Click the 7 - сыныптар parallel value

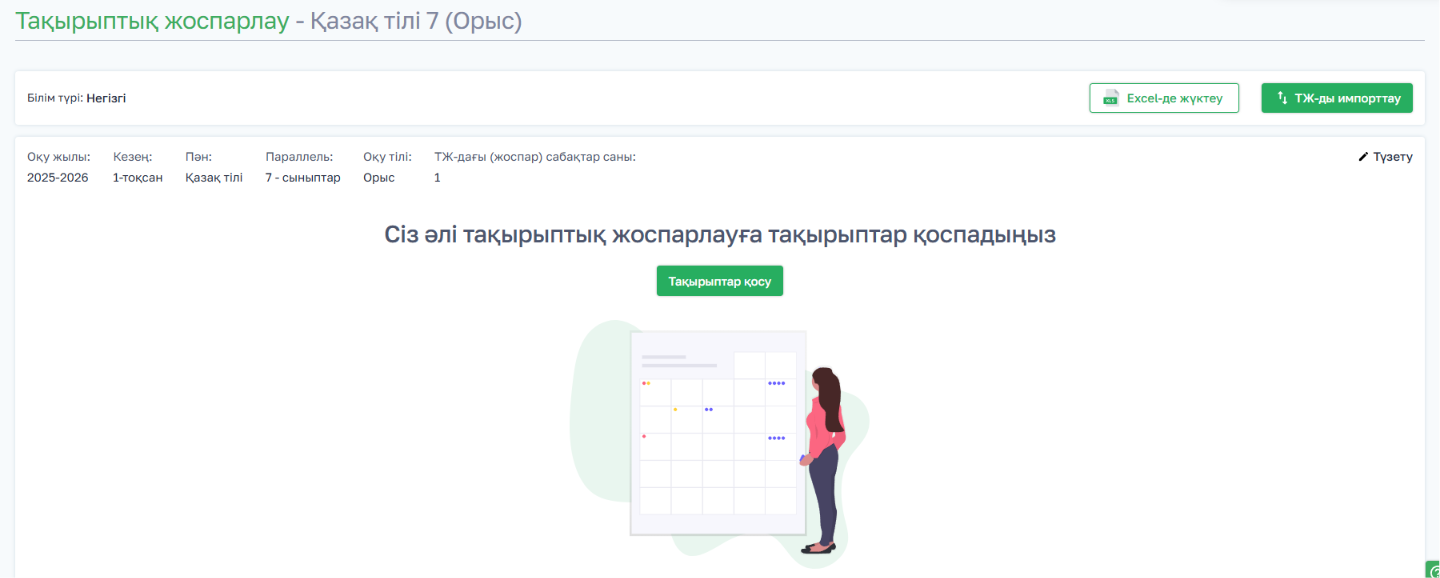[x=303, y=177]
